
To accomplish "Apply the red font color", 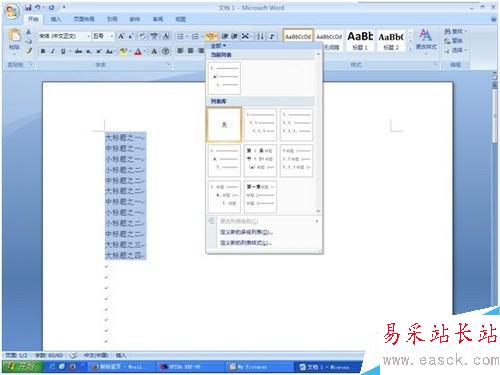I will (138, 51).
